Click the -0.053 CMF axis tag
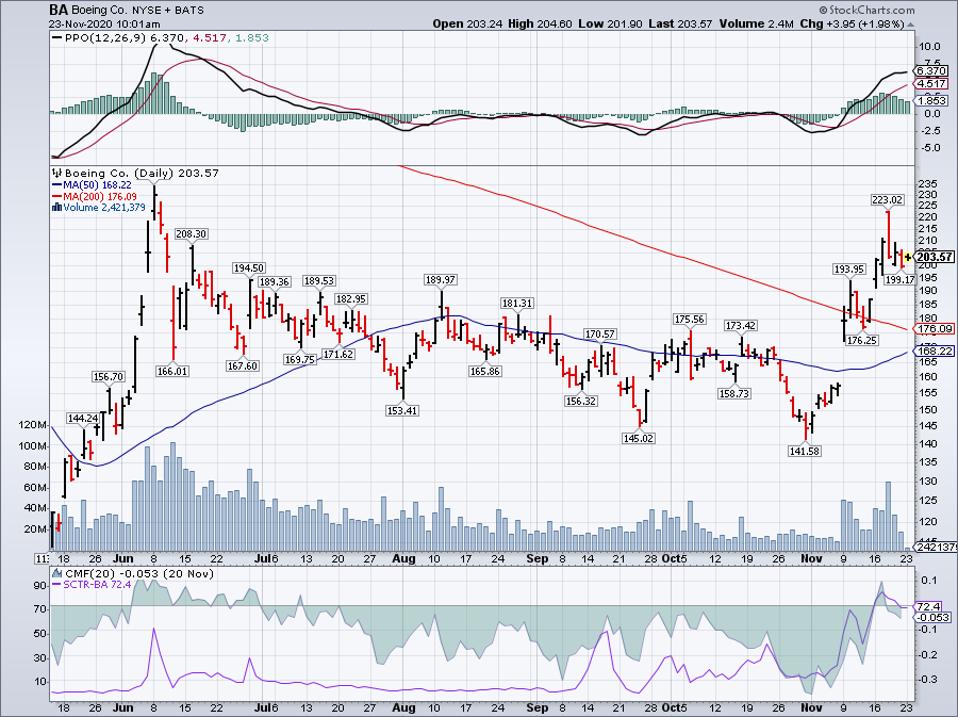Screen dimensions: 958x717 click(x=932, y=617)
